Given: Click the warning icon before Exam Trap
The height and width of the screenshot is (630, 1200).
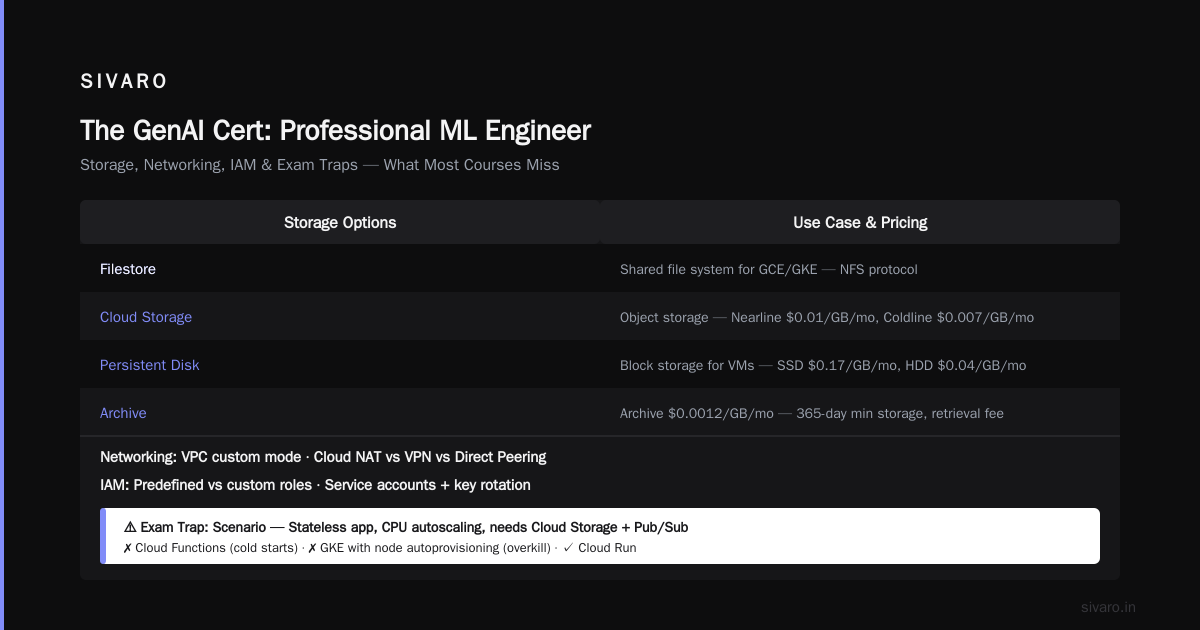Looking at the screenshot, I should click(x=131, y=527).
